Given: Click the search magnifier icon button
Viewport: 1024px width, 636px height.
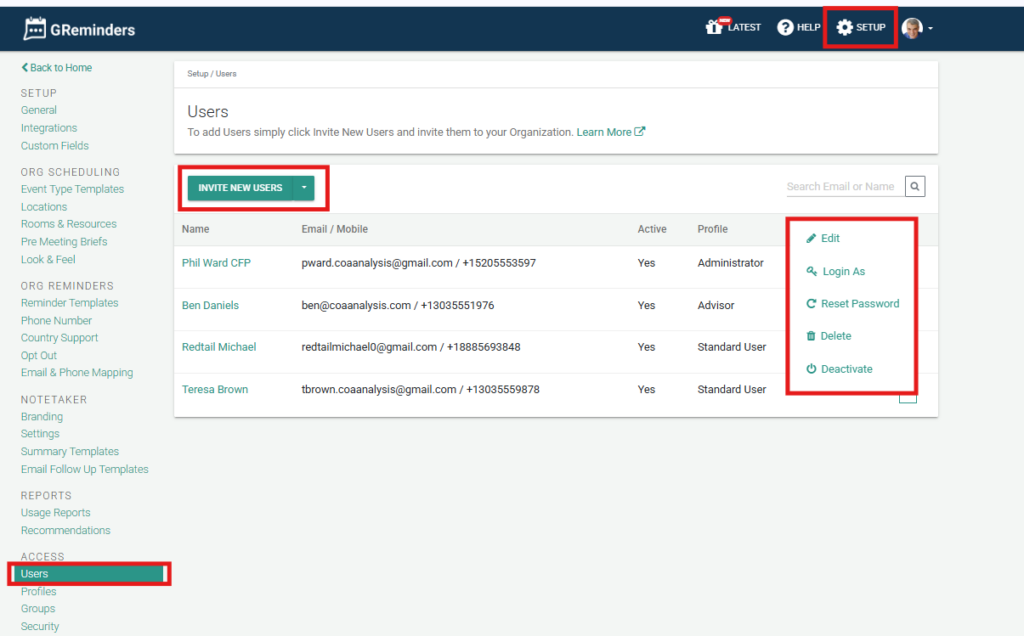Looking at the screenshot, I should click(x=915, y=186).
